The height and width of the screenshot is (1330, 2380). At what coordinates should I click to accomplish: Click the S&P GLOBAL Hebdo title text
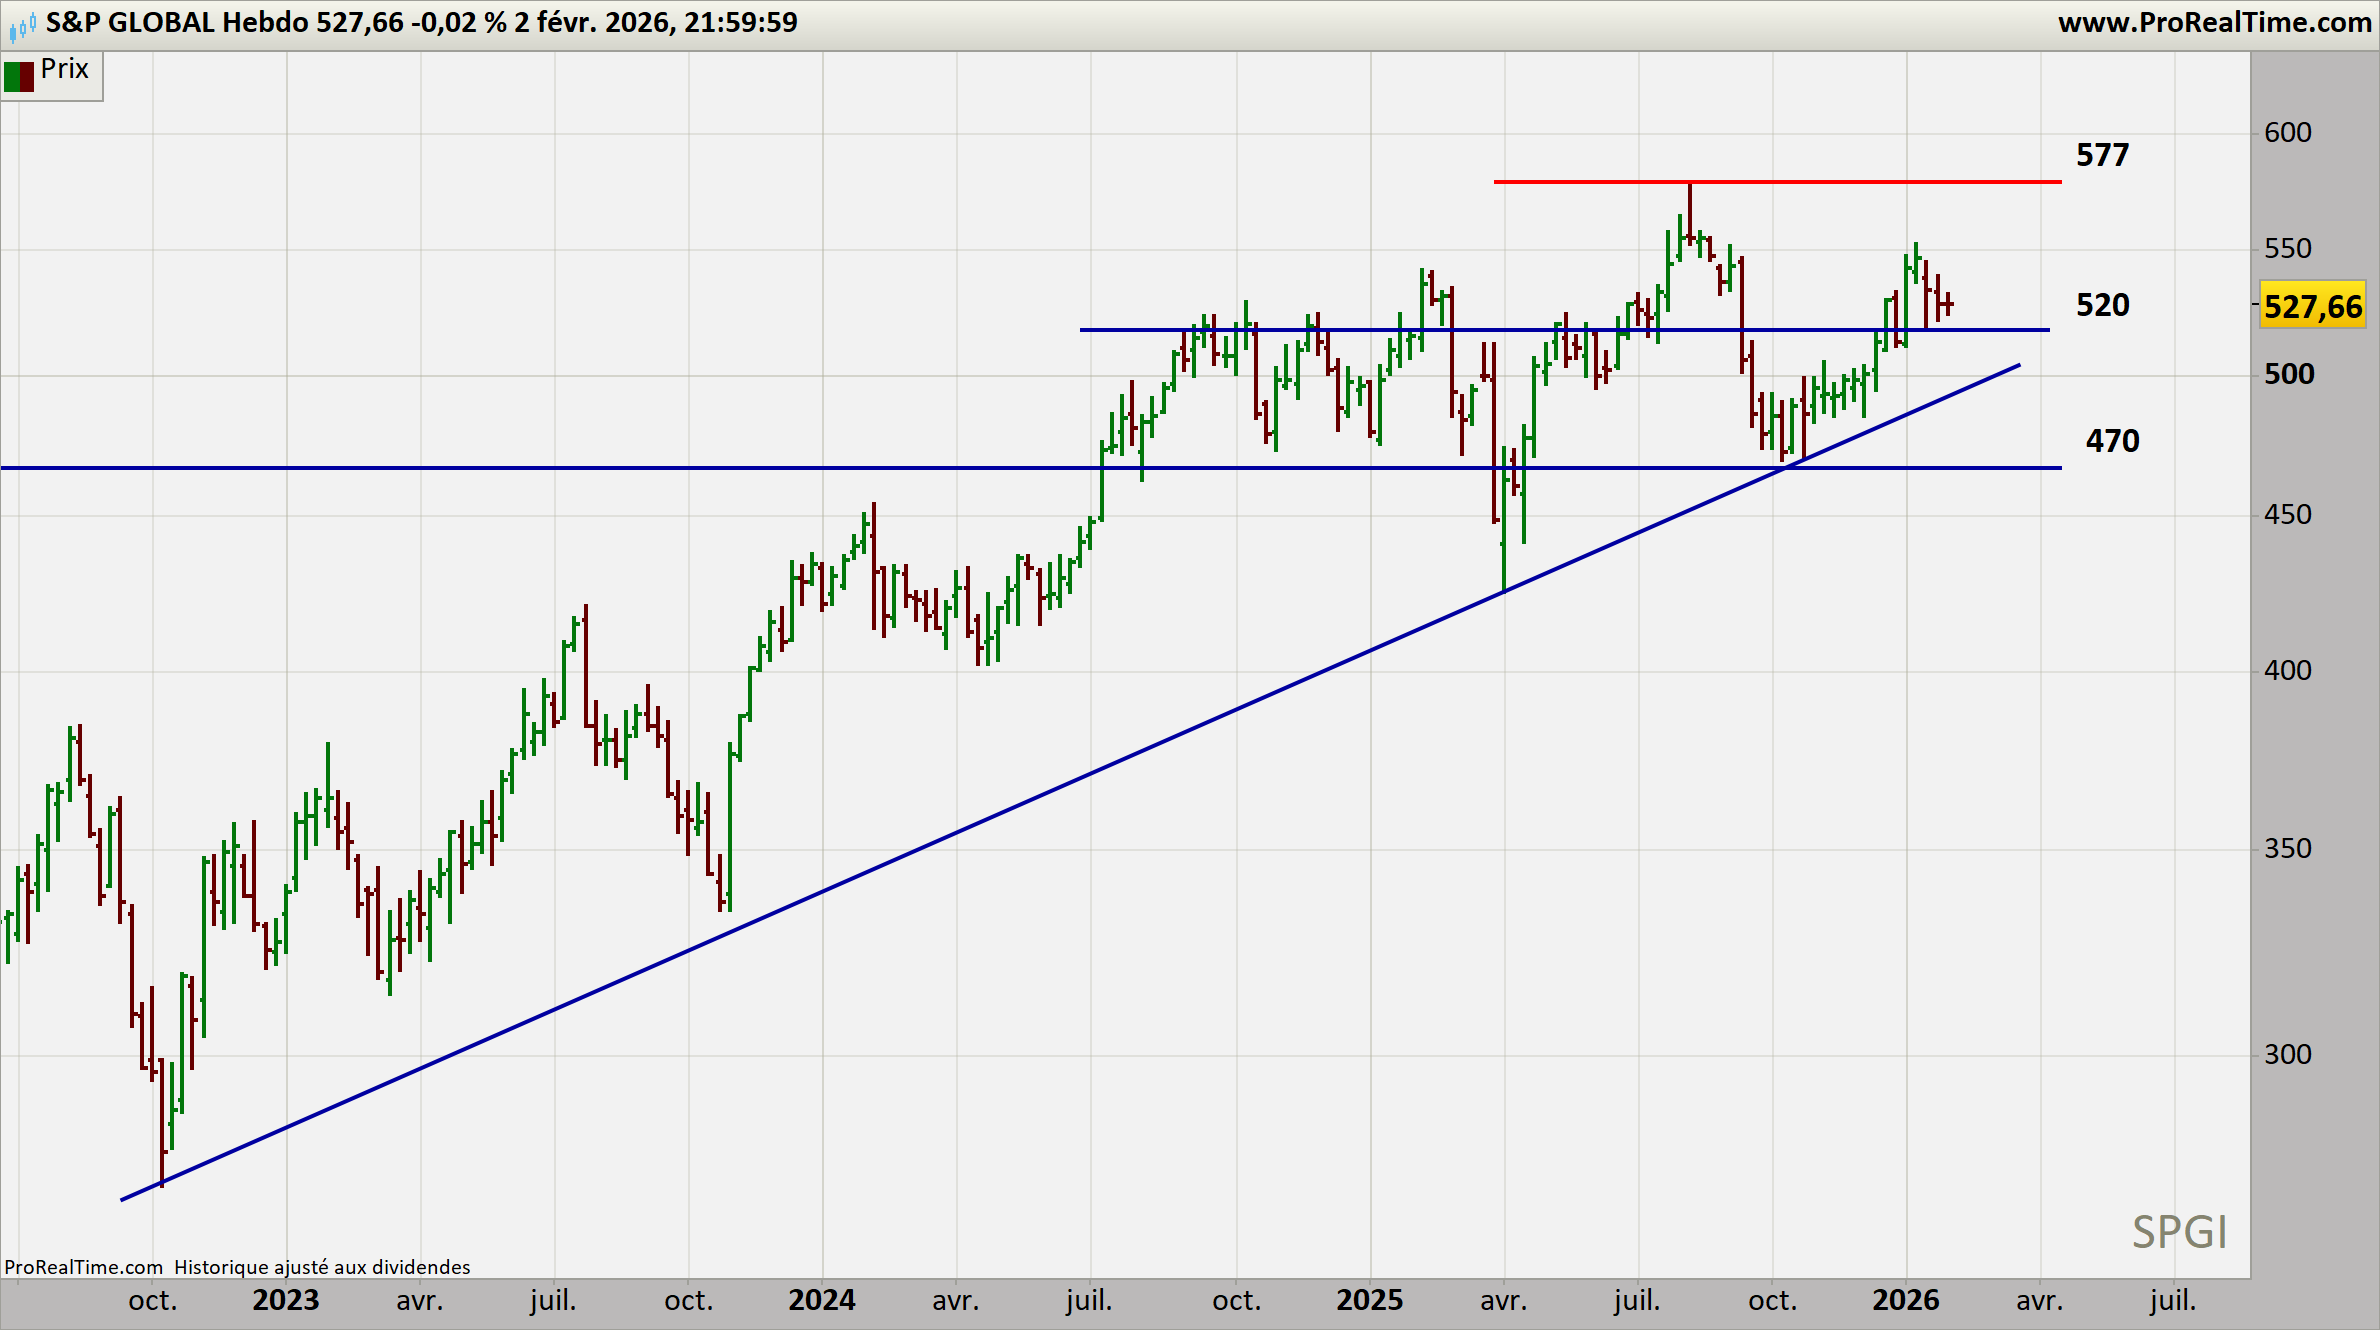[x=177, y=22]
